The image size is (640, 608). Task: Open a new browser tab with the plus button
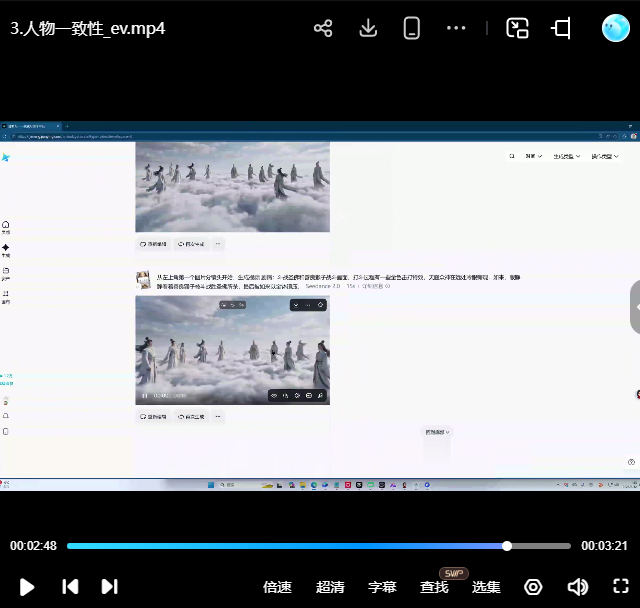pos(67,126)
